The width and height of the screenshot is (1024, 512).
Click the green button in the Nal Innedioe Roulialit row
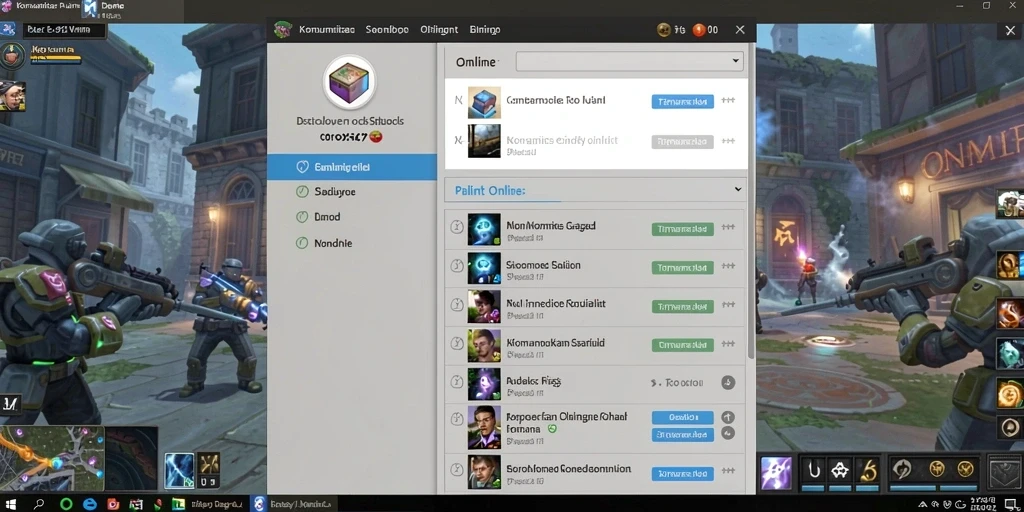(x=682, y=306)
